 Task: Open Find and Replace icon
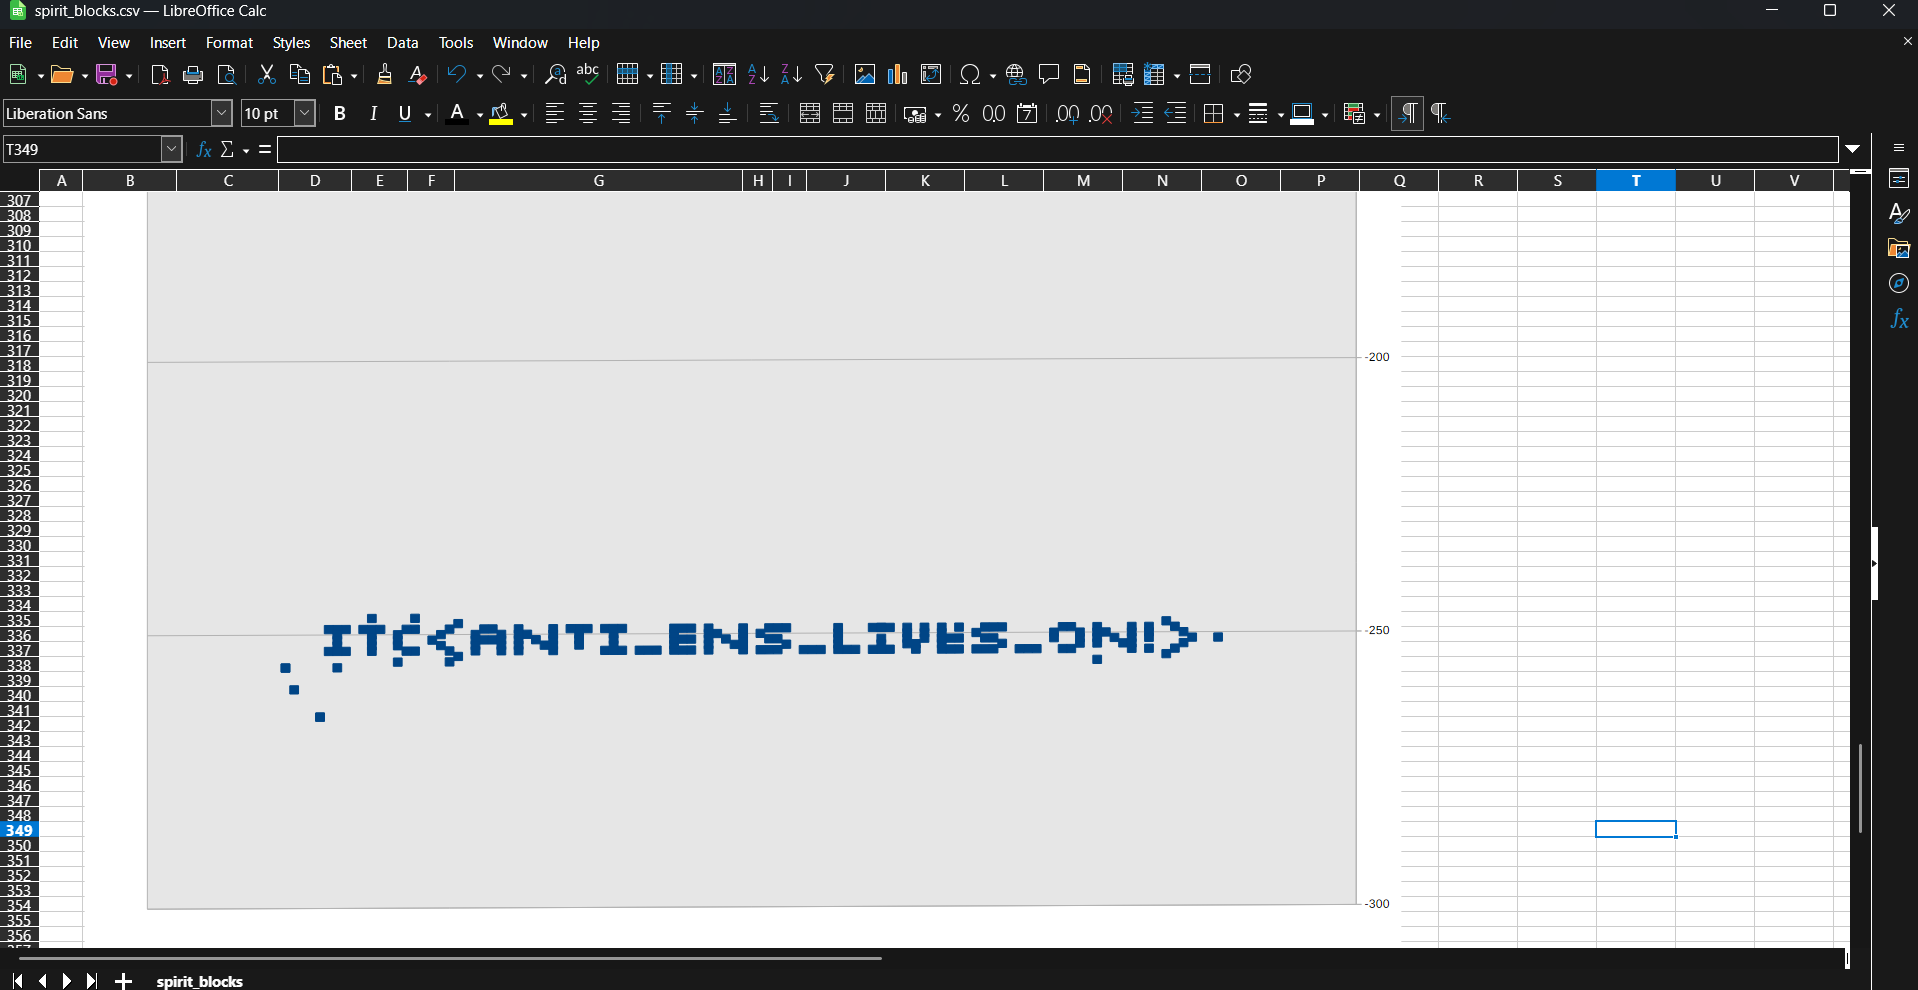click(x=555, y=74)
